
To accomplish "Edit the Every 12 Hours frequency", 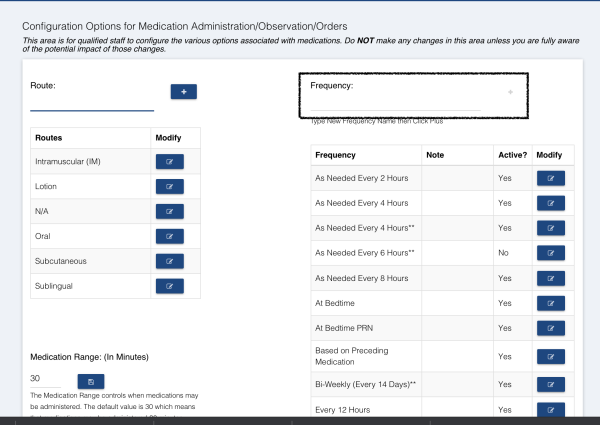I will 550,409.
